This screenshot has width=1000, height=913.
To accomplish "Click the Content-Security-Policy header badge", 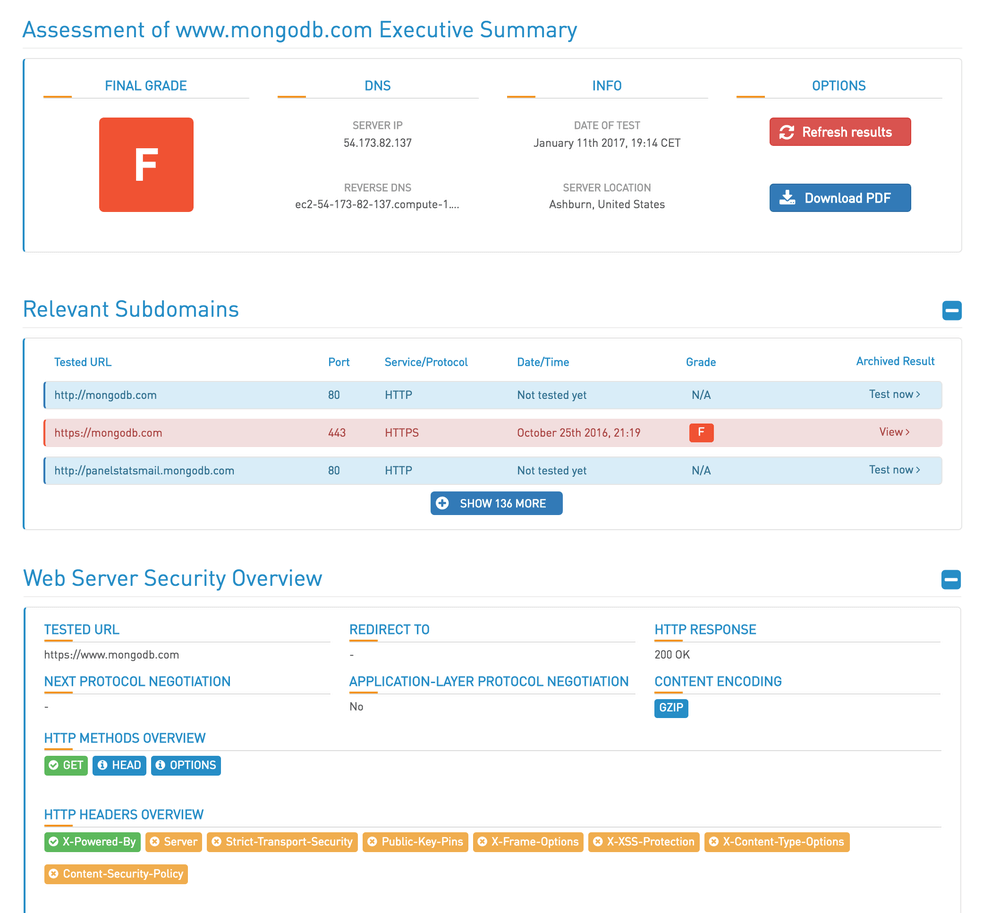I will (116, 874).
